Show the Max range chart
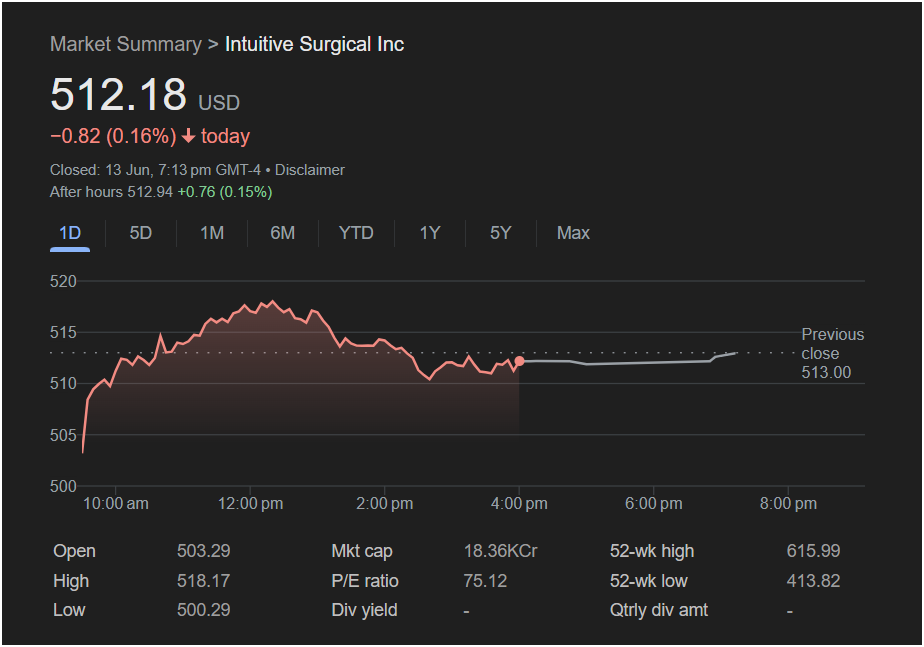Image resolution: width=924 pixels, height=647 pixels. pyautogui.click(x=573, y=233)
